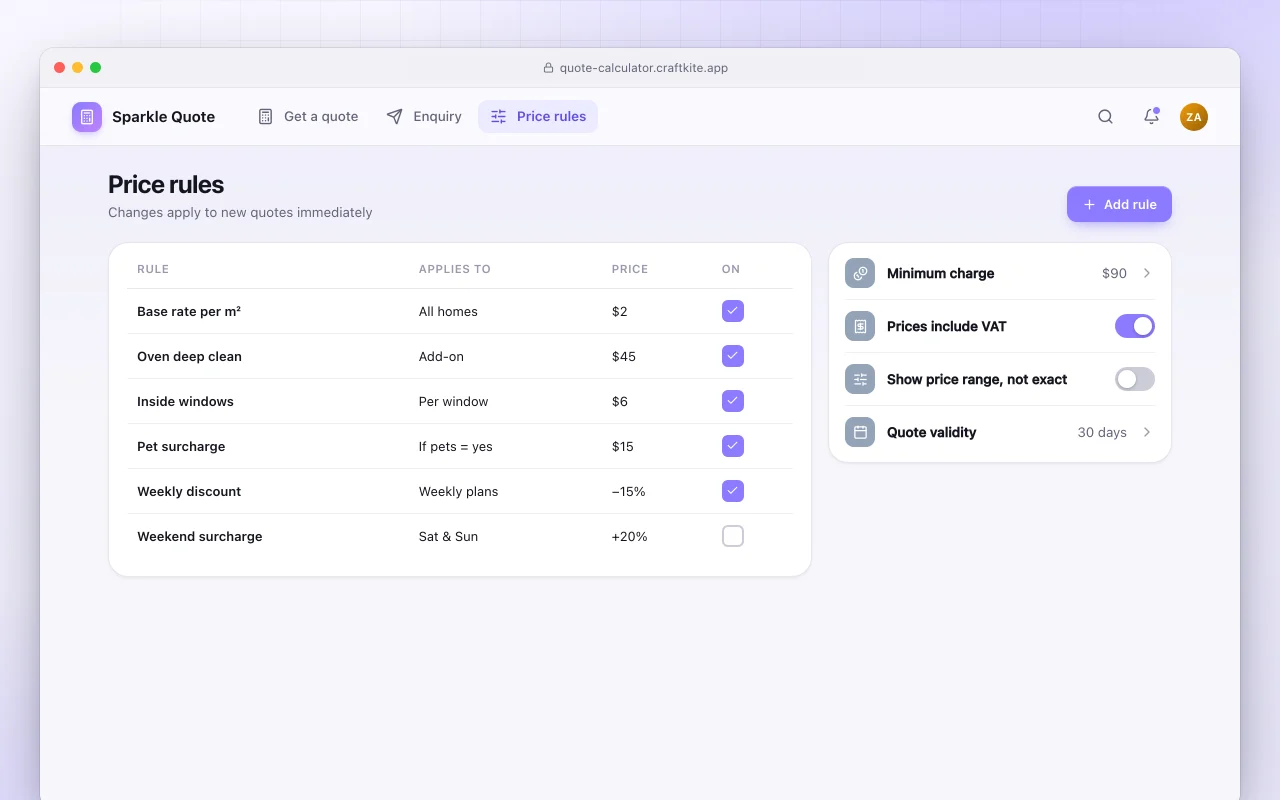Click the 30 days validity value
Screen dimensions: 1280x800
tap(1102, 432)
